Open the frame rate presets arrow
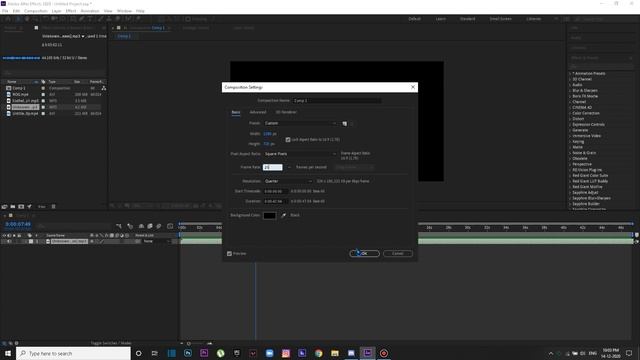640x360 pixels. tap(289, 167)
